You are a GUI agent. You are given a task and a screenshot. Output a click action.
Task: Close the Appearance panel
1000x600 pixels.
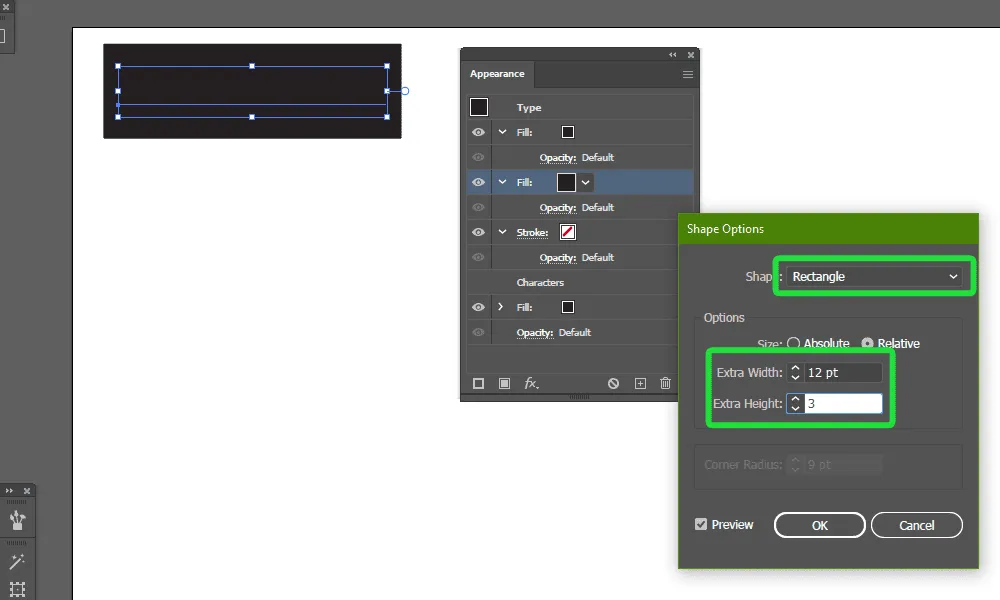691,55
